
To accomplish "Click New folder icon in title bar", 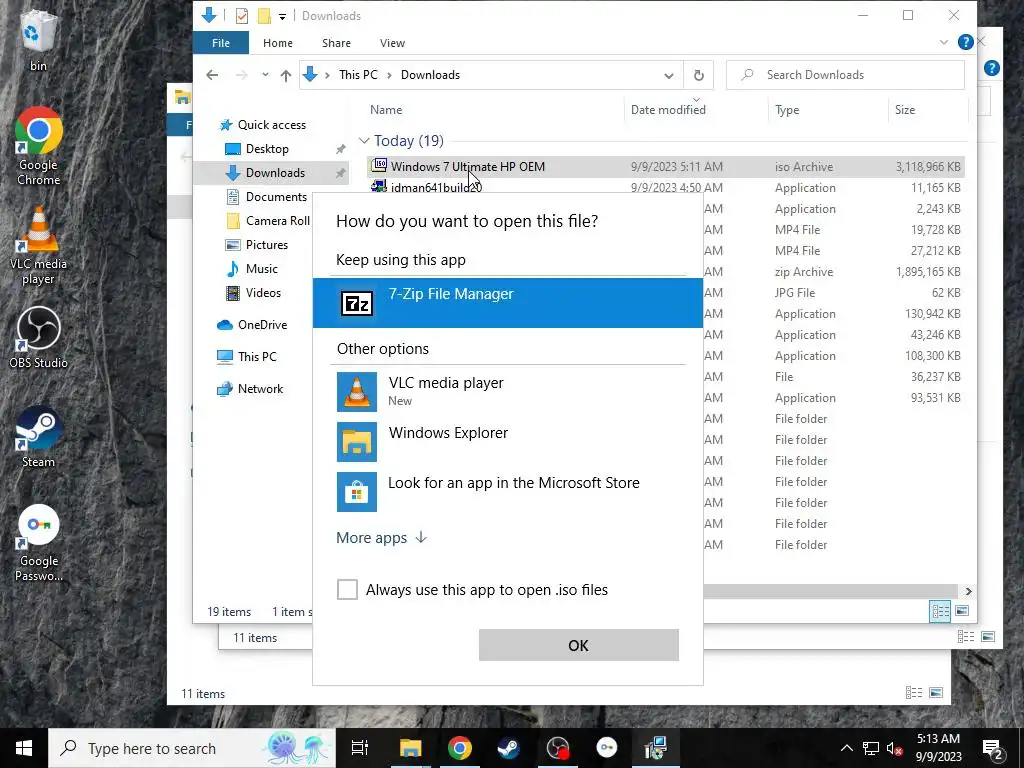I will click(x=264, y=16).
